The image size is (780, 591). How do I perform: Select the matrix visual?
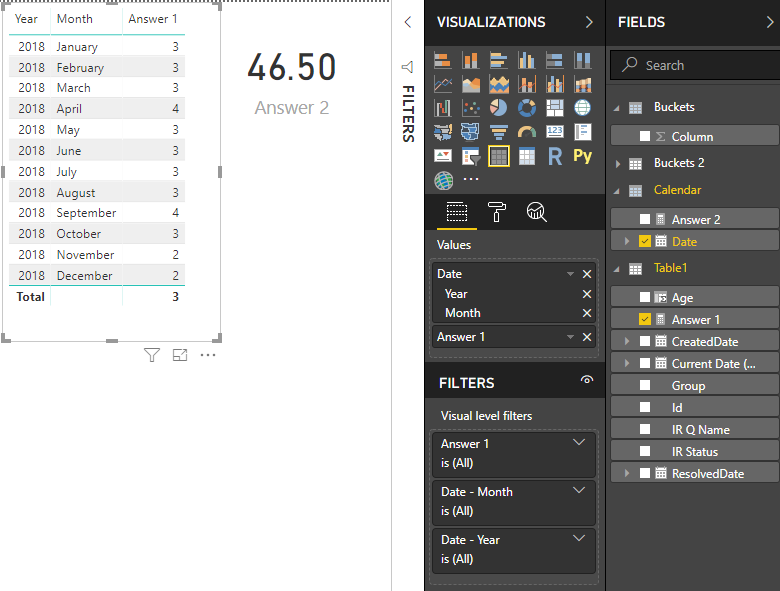(x=526, y=156)
